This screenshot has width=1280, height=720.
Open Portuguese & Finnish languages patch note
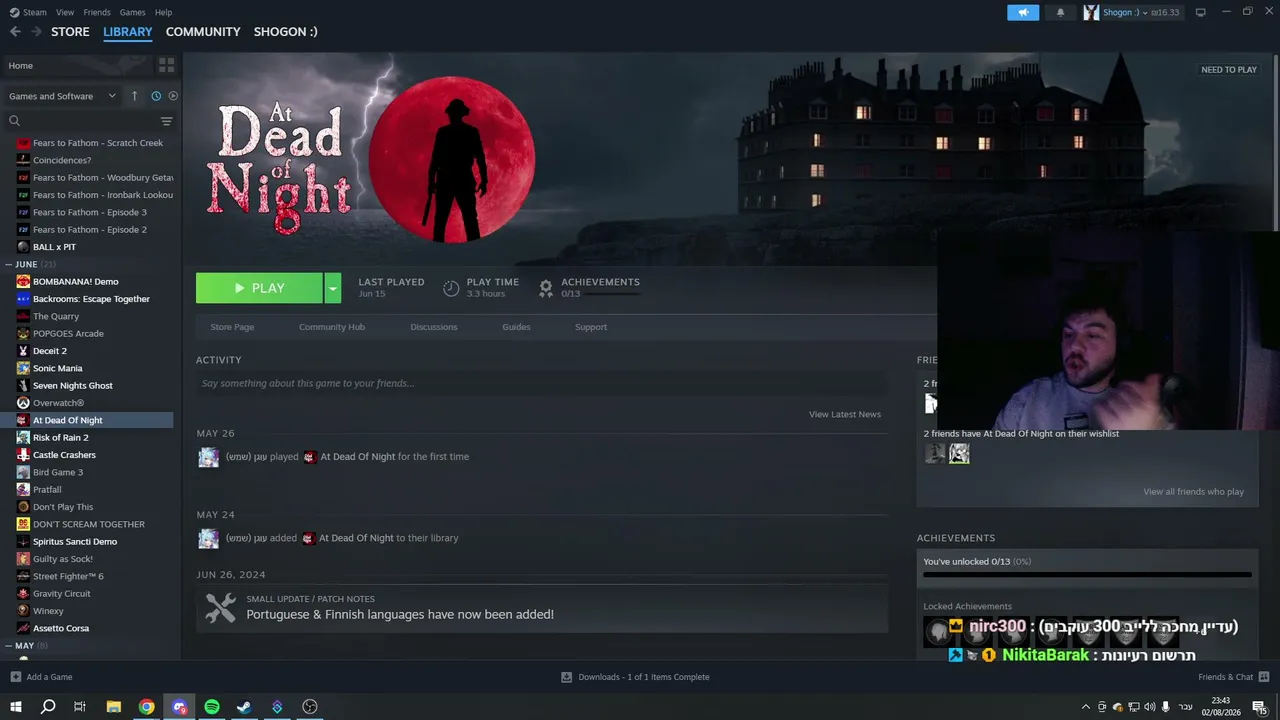pyautogui.click(x=400, y=615)
